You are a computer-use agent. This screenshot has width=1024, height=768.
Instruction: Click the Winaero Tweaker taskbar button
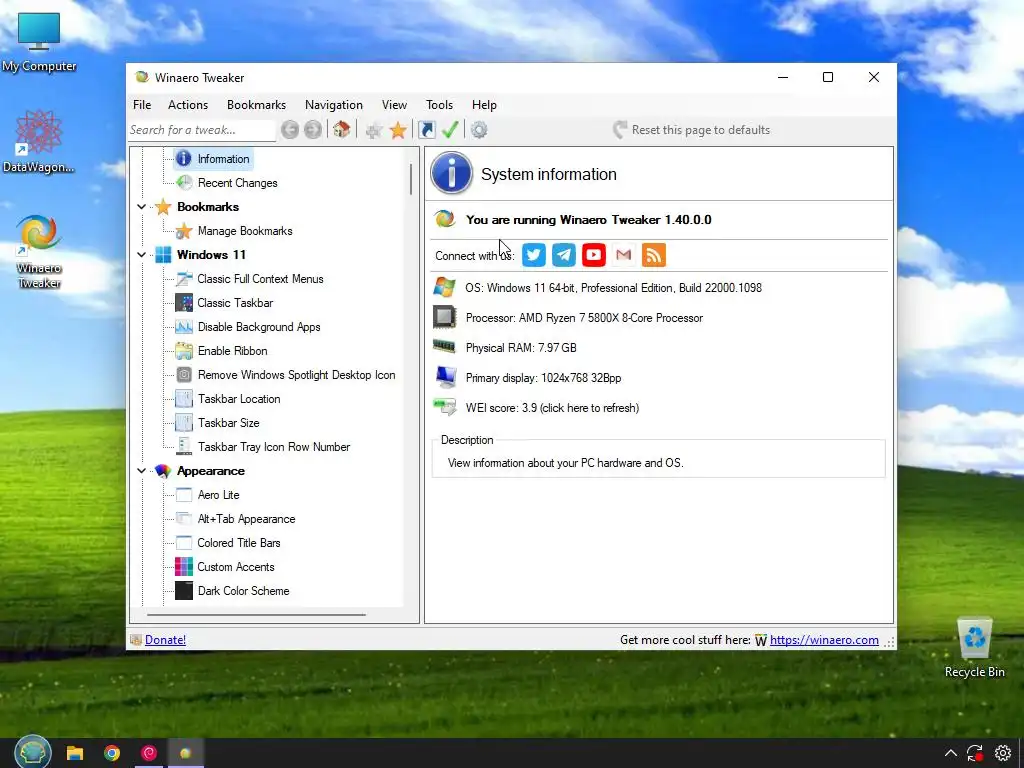185,753
